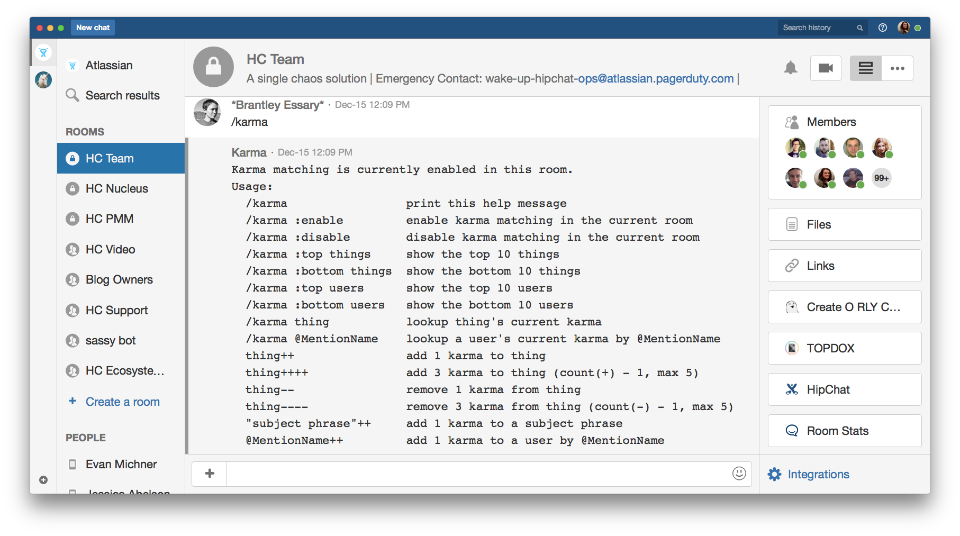Open the Room Stats panel
Screen dimensions: 960x536
click(844, 431)
